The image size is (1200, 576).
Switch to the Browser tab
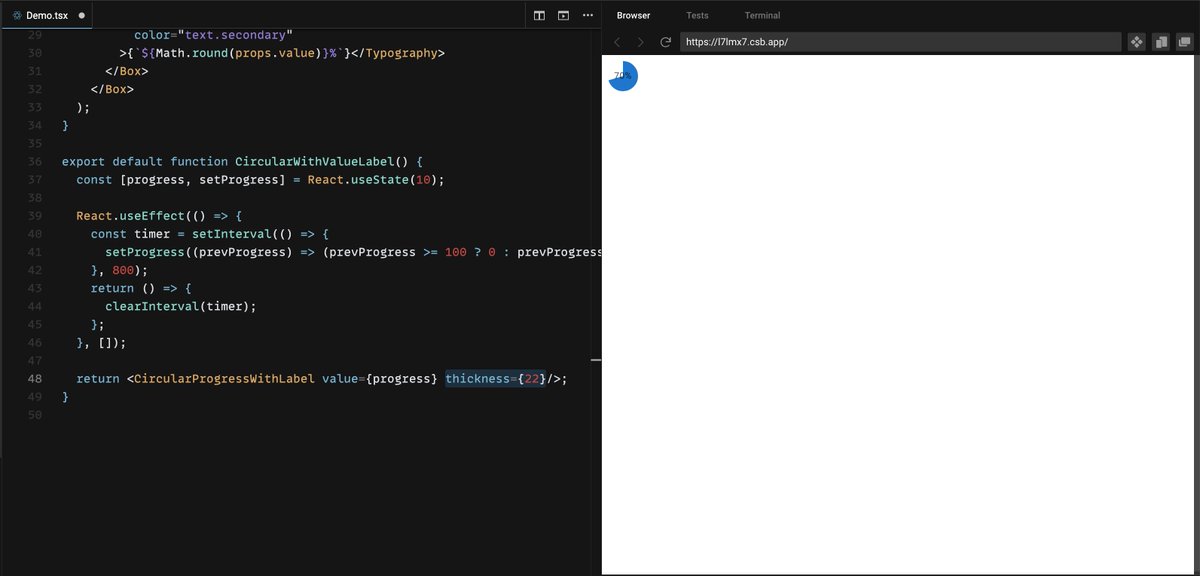click(x=633, y=15)
